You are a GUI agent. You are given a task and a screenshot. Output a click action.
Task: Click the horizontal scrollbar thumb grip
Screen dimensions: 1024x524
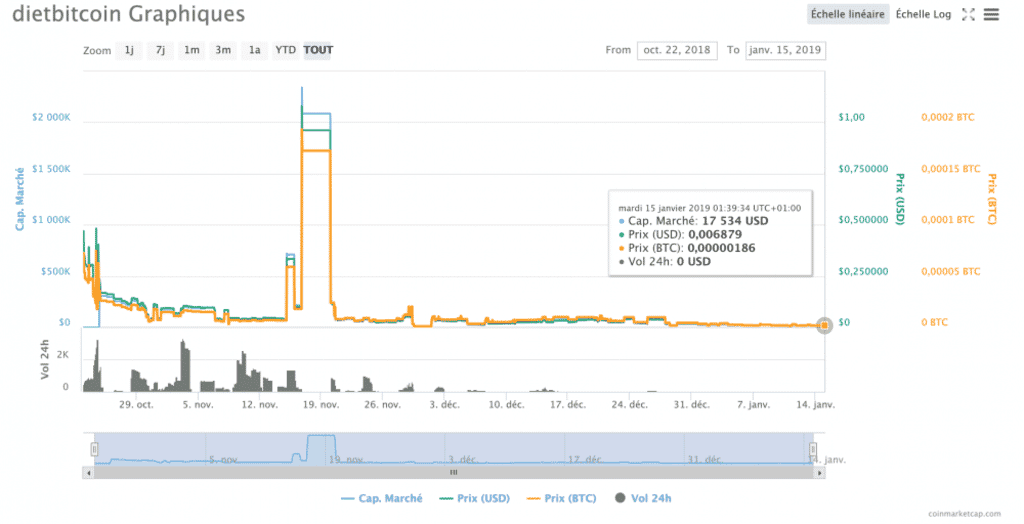point(453,472)
